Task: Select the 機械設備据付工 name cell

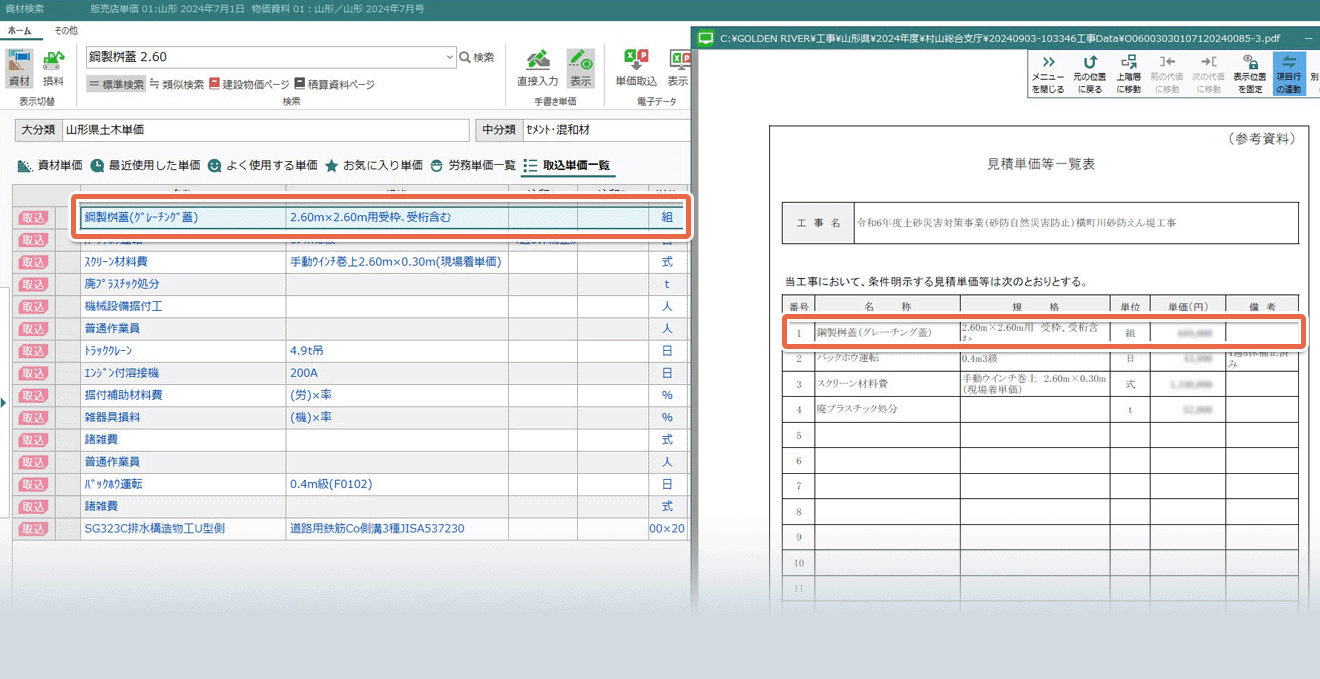Action: coord(183,306)
